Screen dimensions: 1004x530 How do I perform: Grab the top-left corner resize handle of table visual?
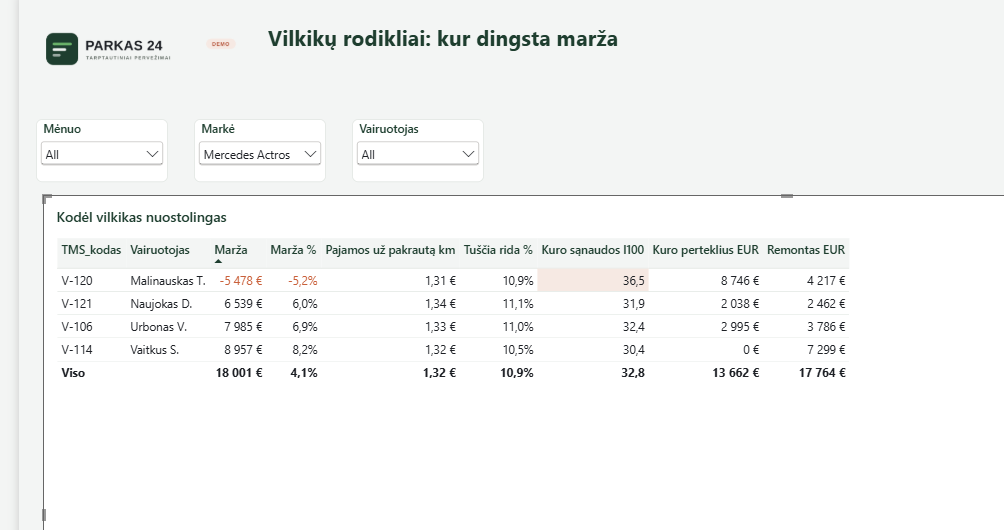coord(46,198)
